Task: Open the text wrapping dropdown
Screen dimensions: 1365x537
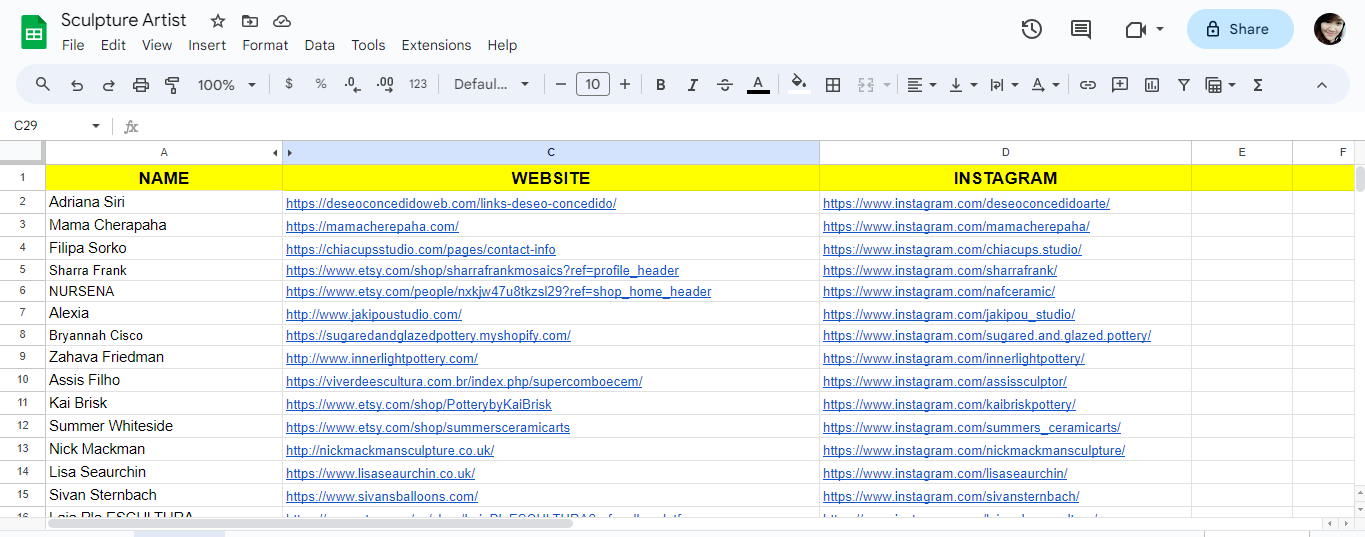Action: 1003,85
